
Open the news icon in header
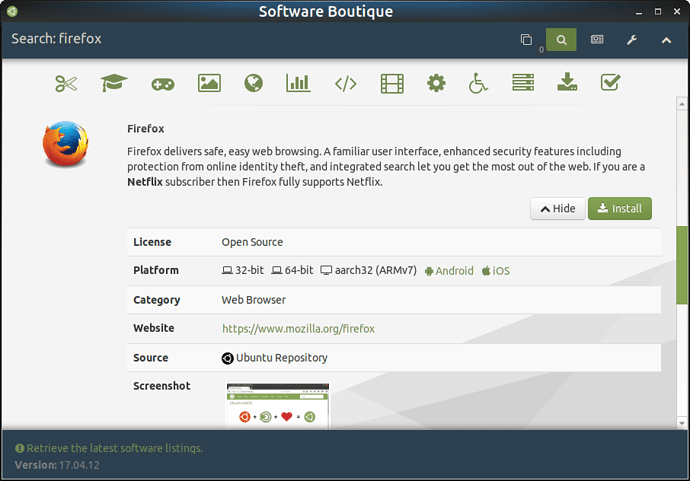(x=597, y=40)
